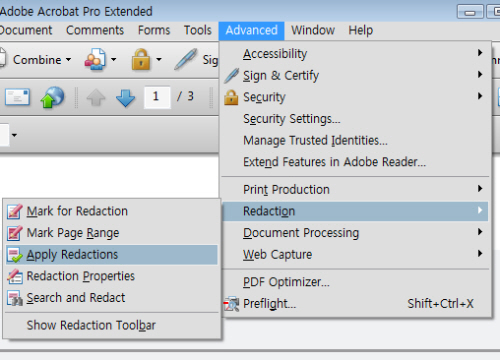Select Document Processing menu entry
This screenshot has width=500, height=360.
tap(355, 233)
